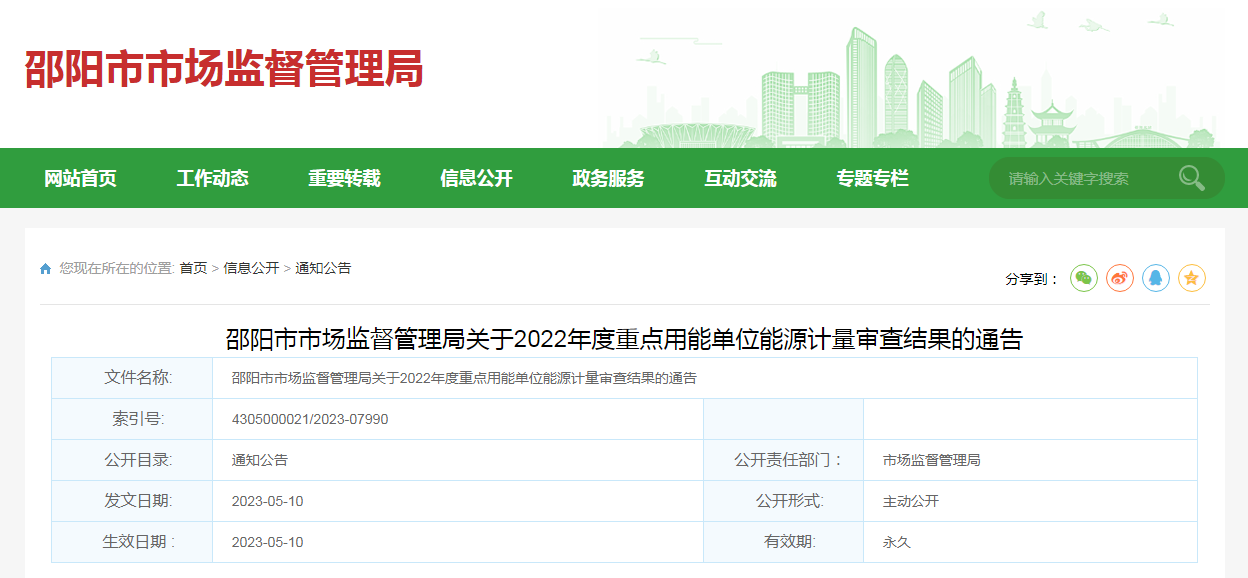Click the responsible department value 市场监督管理局

[x=932, y=460]
